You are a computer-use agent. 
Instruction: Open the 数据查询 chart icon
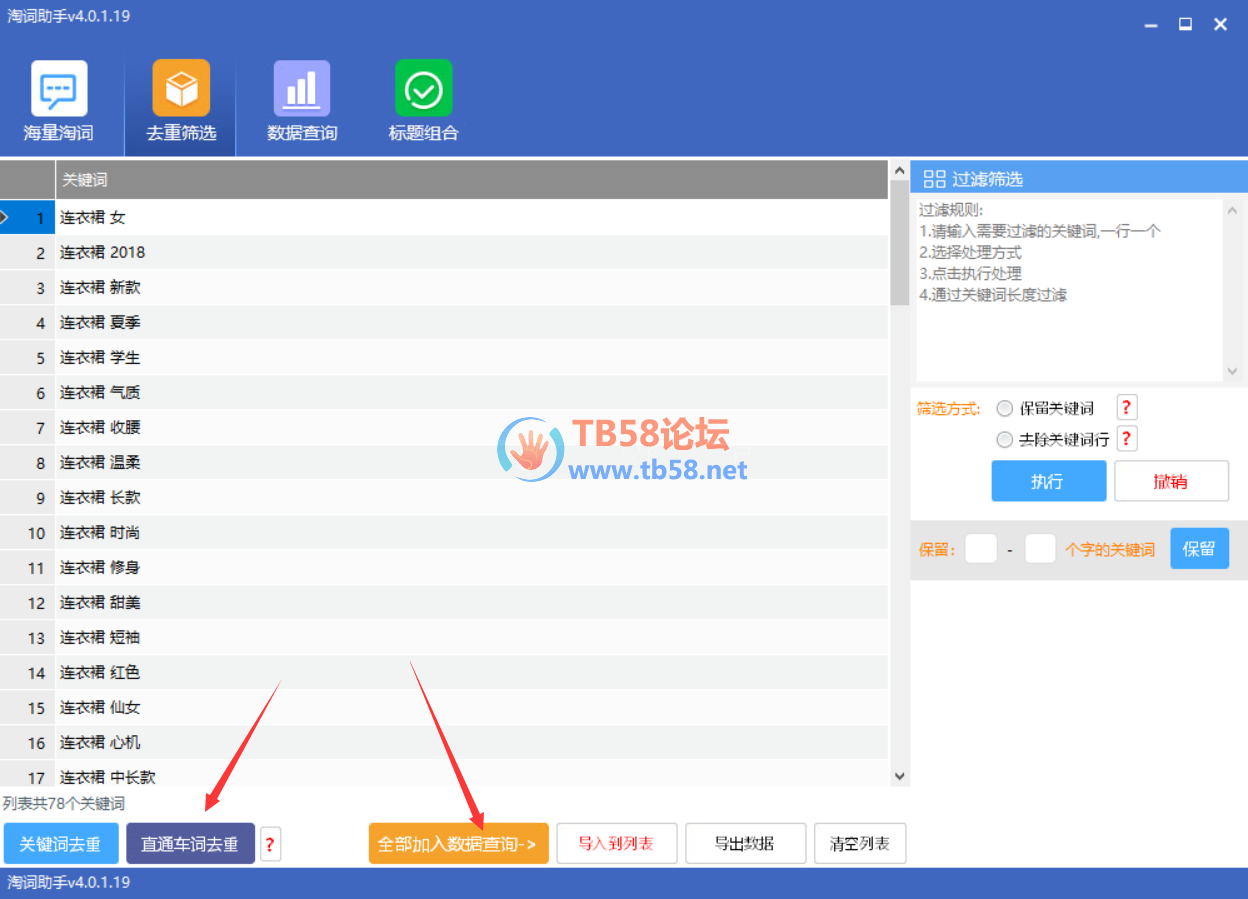pos(302,89)
